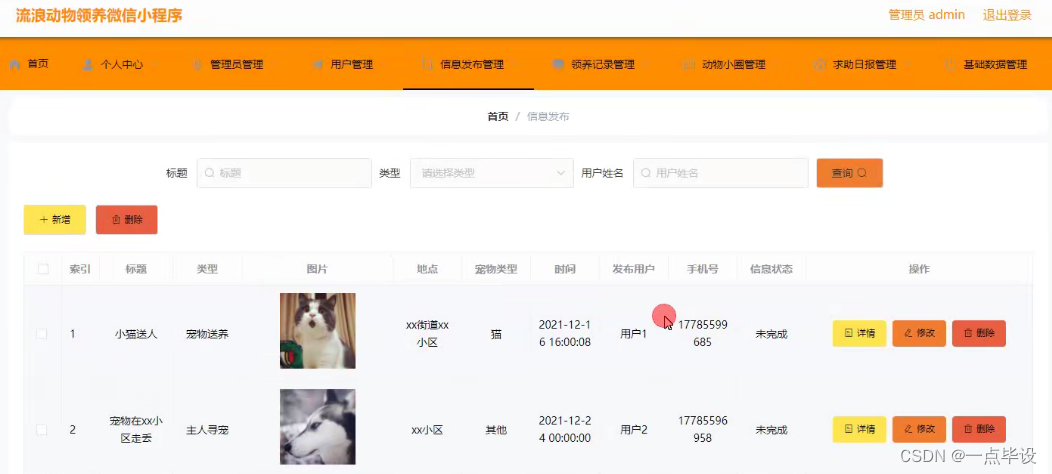The image size is (1052, 474).
Task: Click 详情 for 小猫送人 row
Action: click(x=859, y=334)
